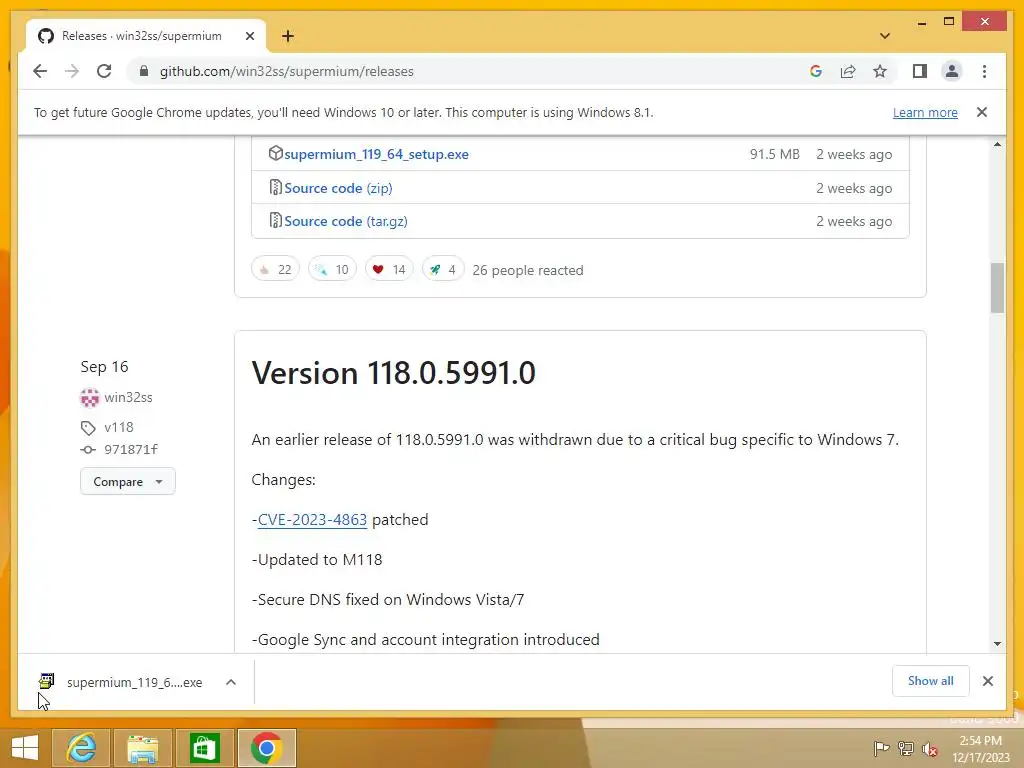
Task: View site information via lock icon
Action: pos(144,71)
